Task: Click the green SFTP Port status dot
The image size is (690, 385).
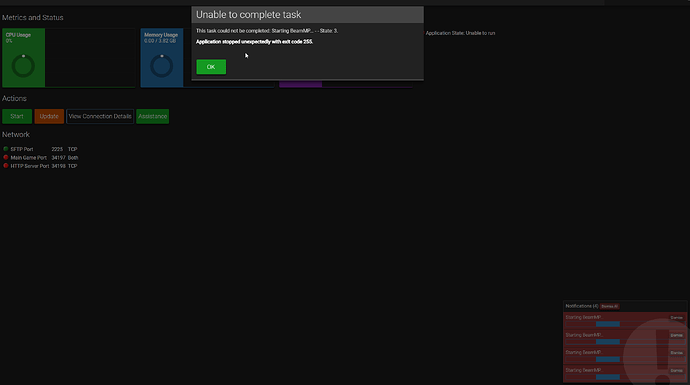Action: pyautogui.click(x=6, y=149)
